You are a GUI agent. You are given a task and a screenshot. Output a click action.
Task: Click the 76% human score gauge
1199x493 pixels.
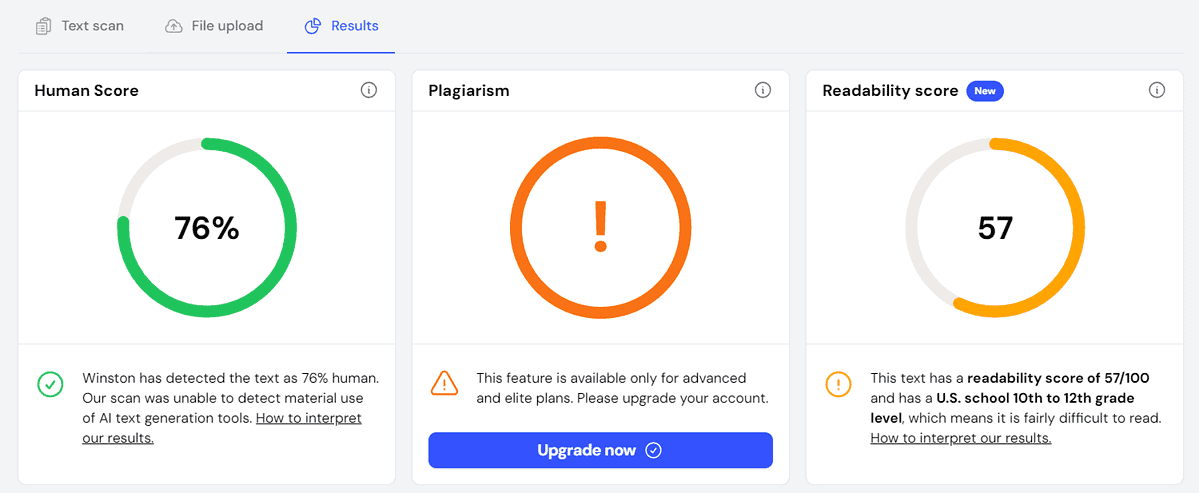[206, 228]
